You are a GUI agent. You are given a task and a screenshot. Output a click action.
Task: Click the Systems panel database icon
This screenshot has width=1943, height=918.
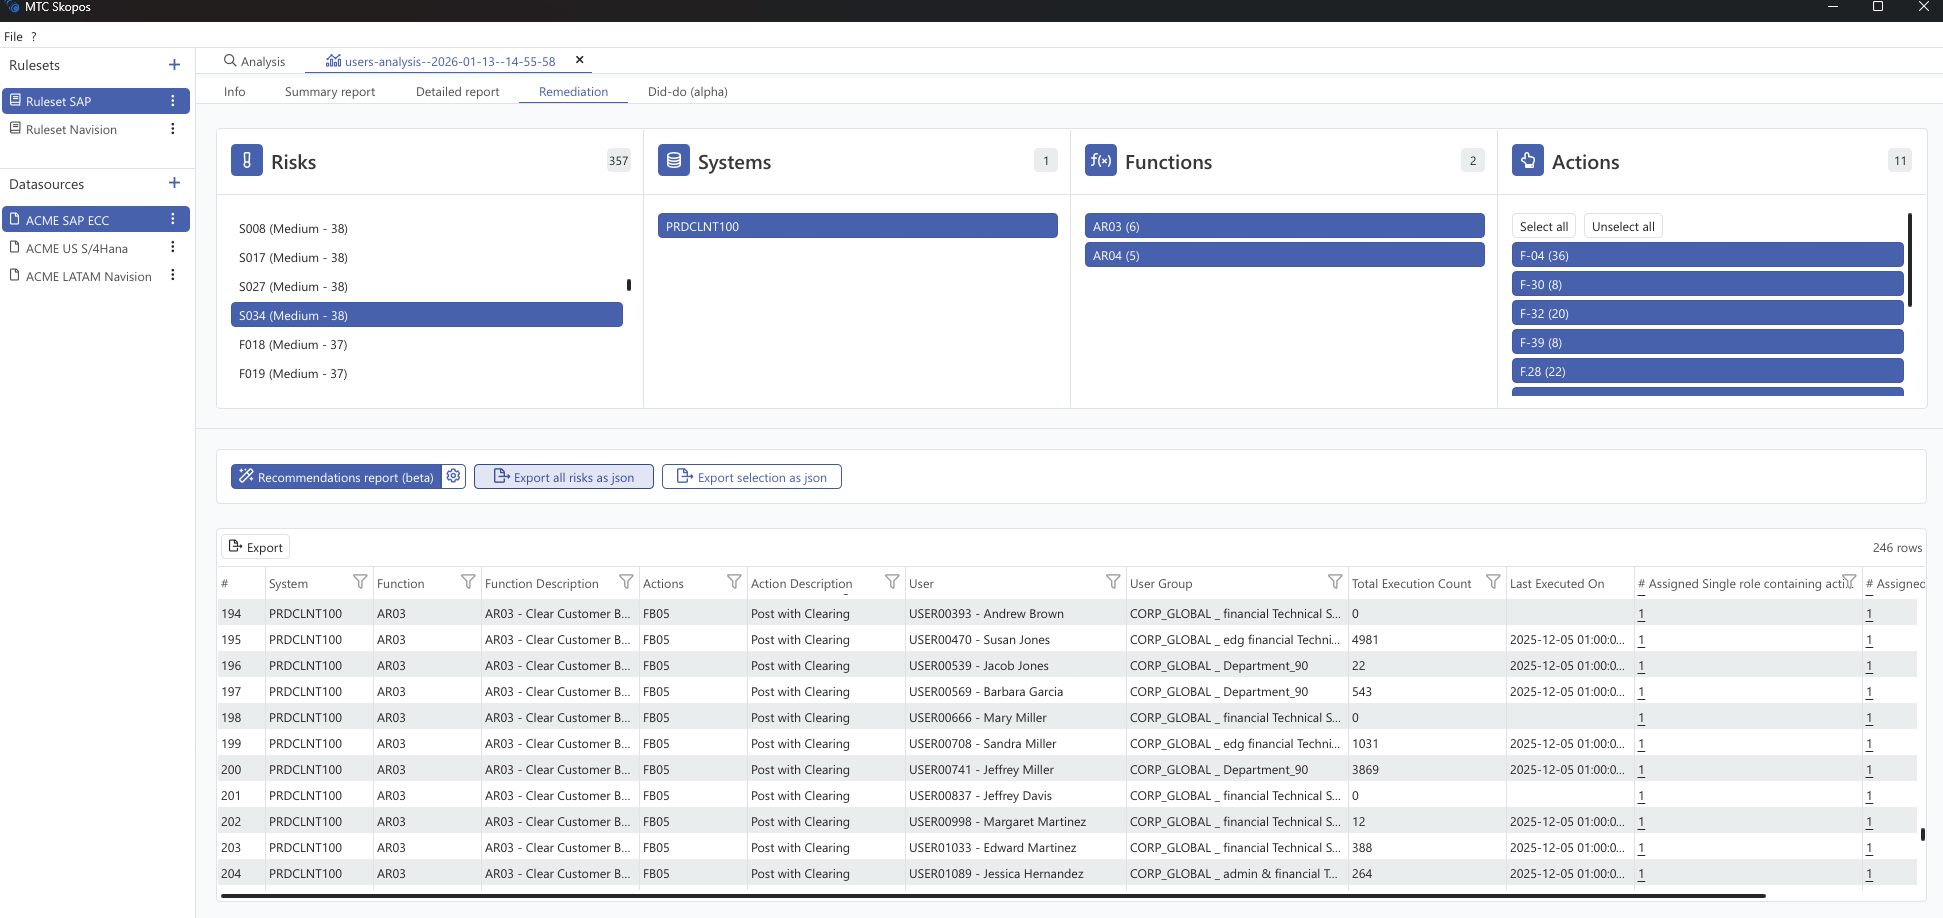pos(673,160)
